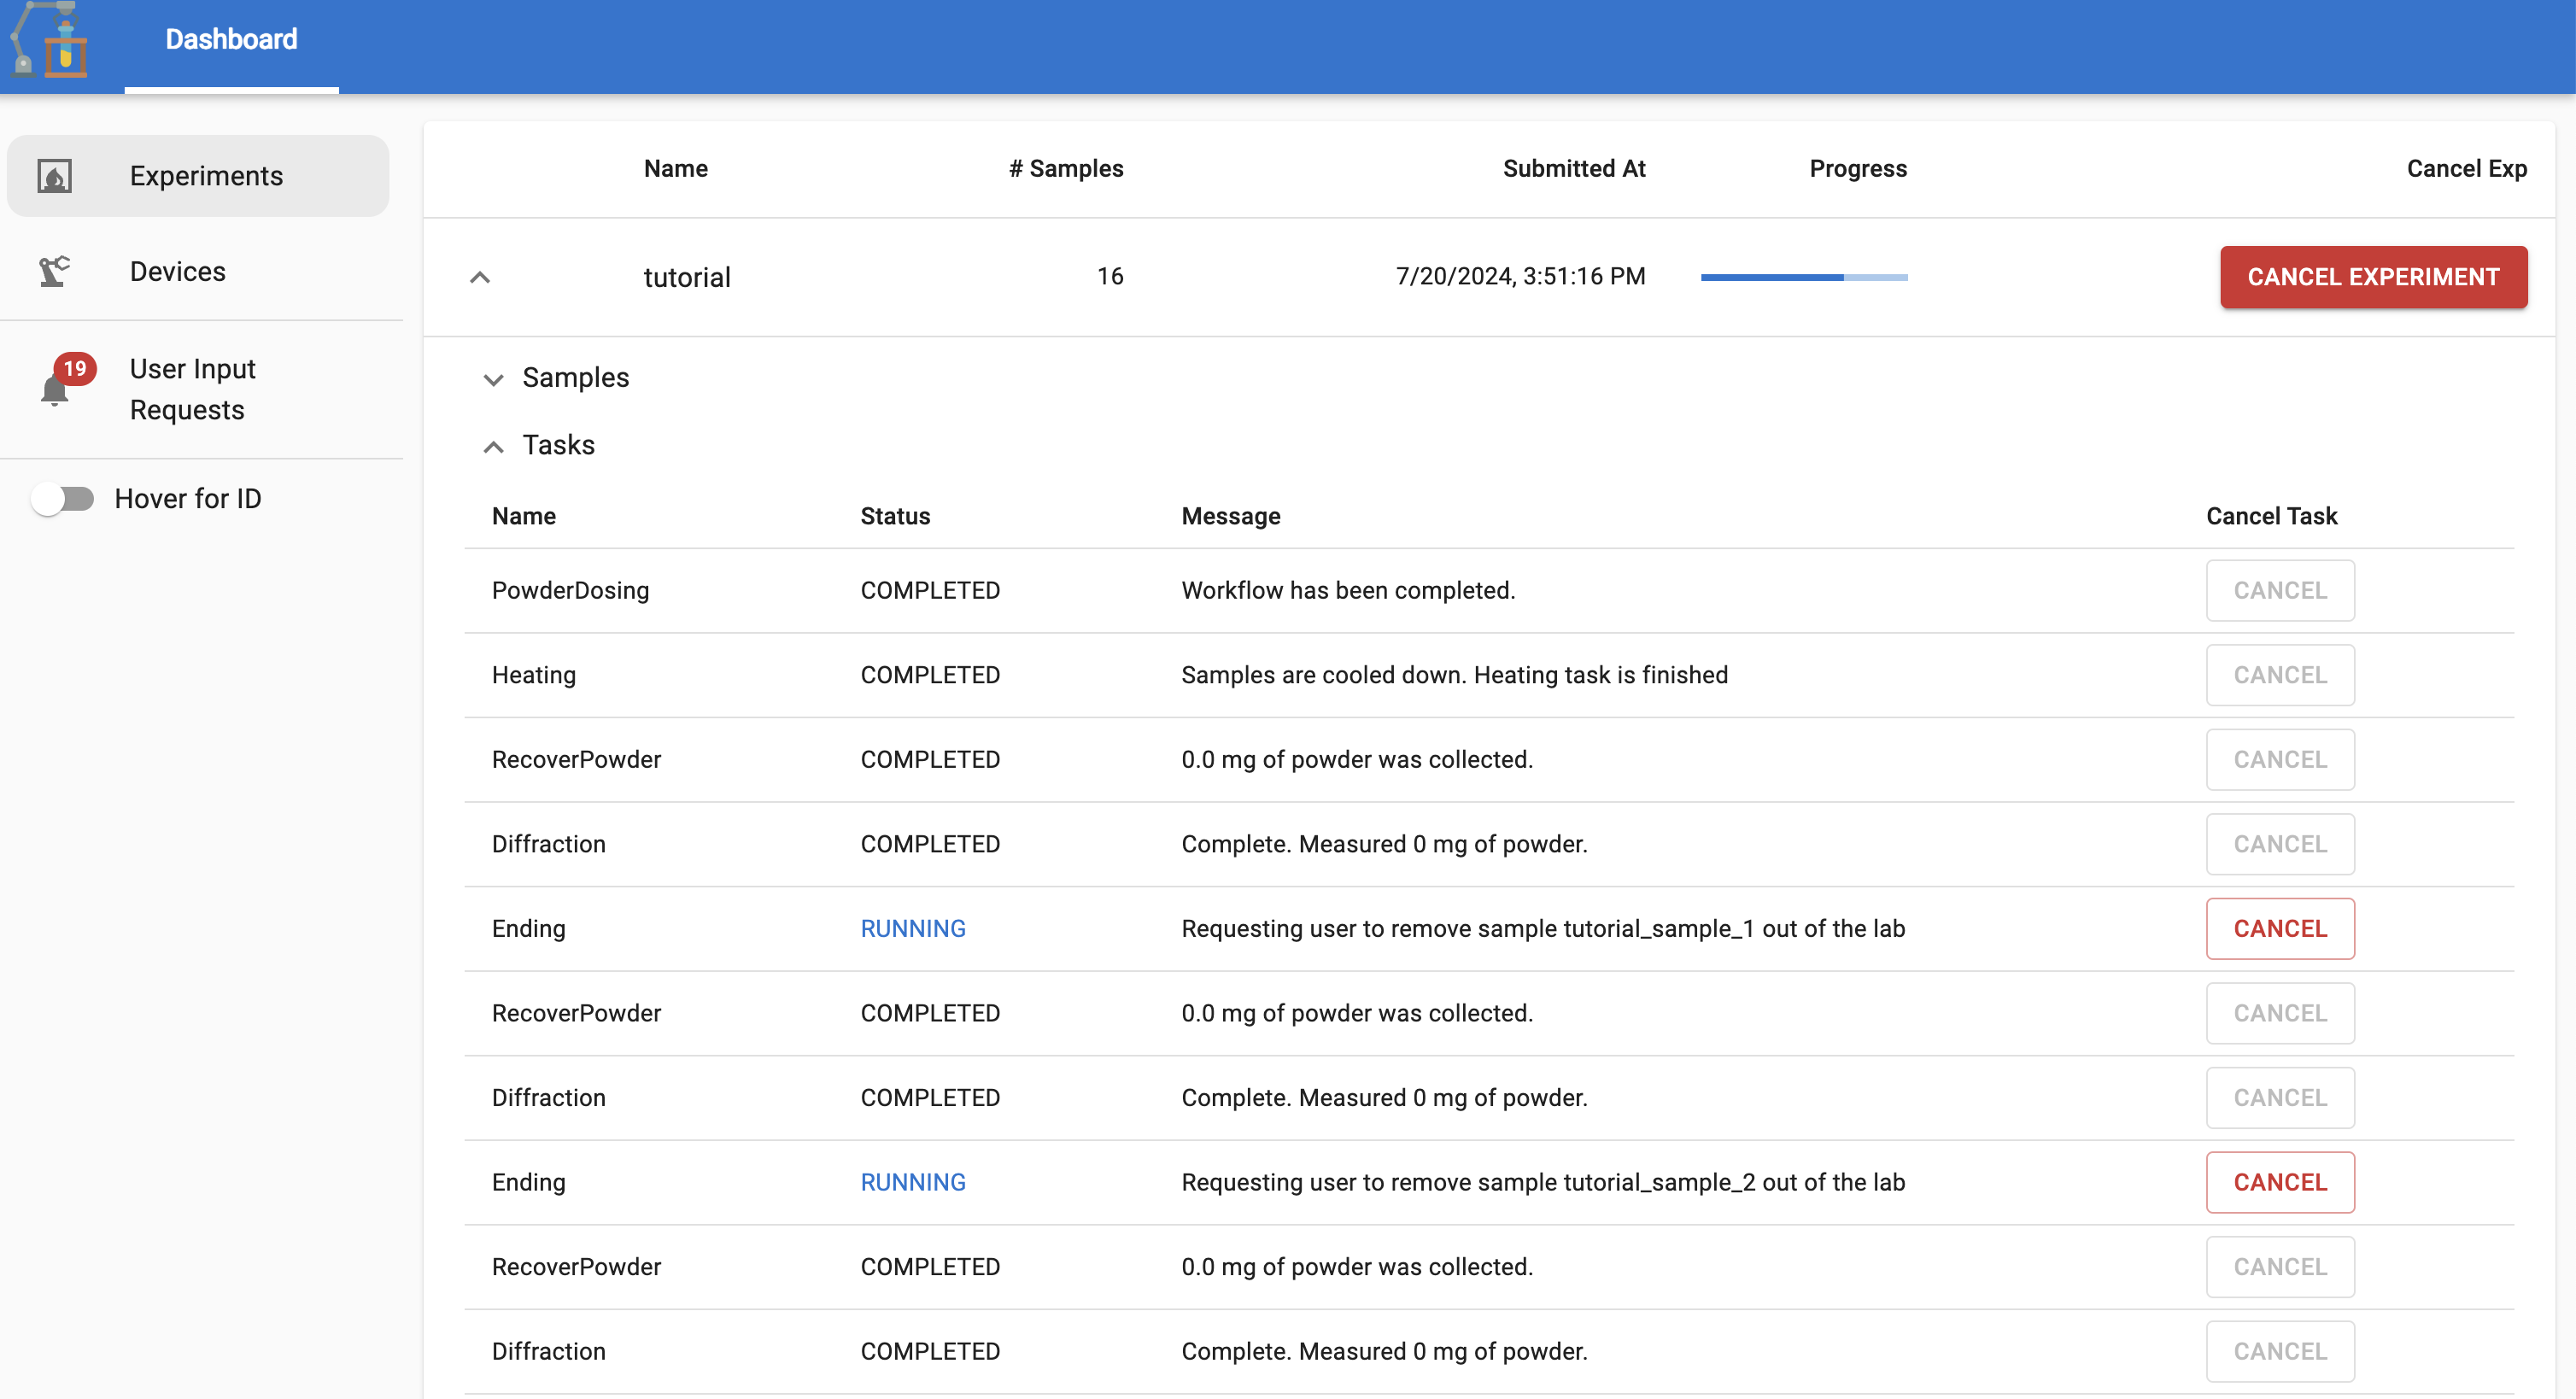Viewport: 2576px width, 1399px height.
Task: Collapse the tutorial experiment row chevron
Action: tap(480, 277)
